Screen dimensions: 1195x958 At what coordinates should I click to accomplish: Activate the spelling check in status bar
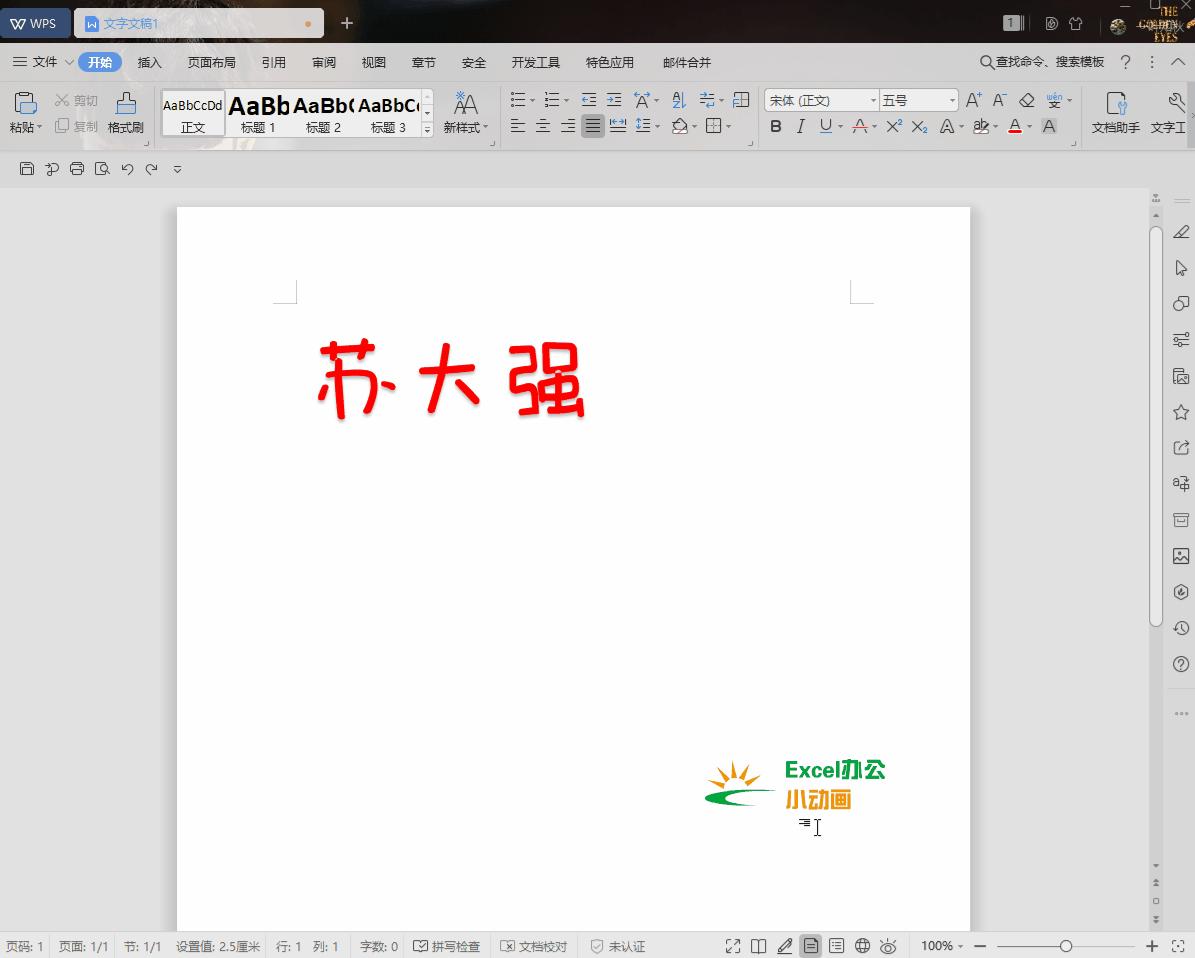pos(447,946)
